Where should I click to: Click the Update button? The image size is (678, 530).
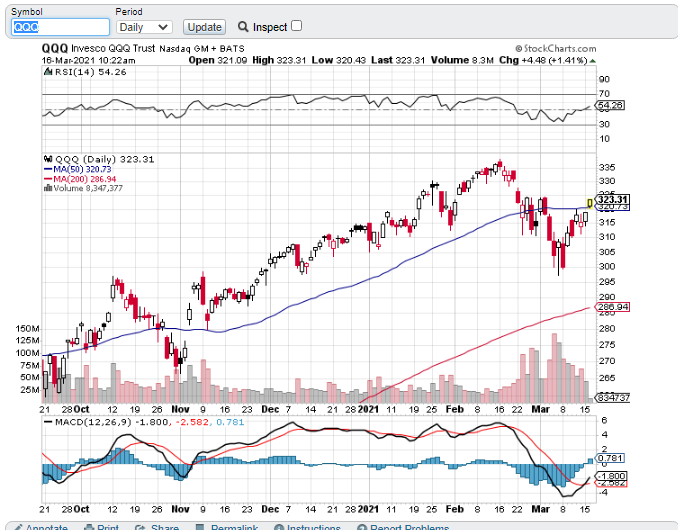click(x=204, y=27)
